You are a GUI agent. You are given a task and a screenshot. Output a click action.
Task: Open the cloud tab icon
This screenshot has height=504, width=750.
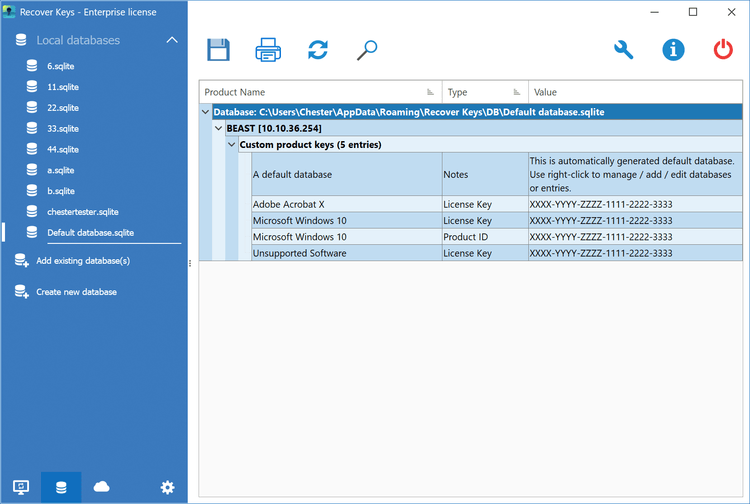tap(101, 487)
